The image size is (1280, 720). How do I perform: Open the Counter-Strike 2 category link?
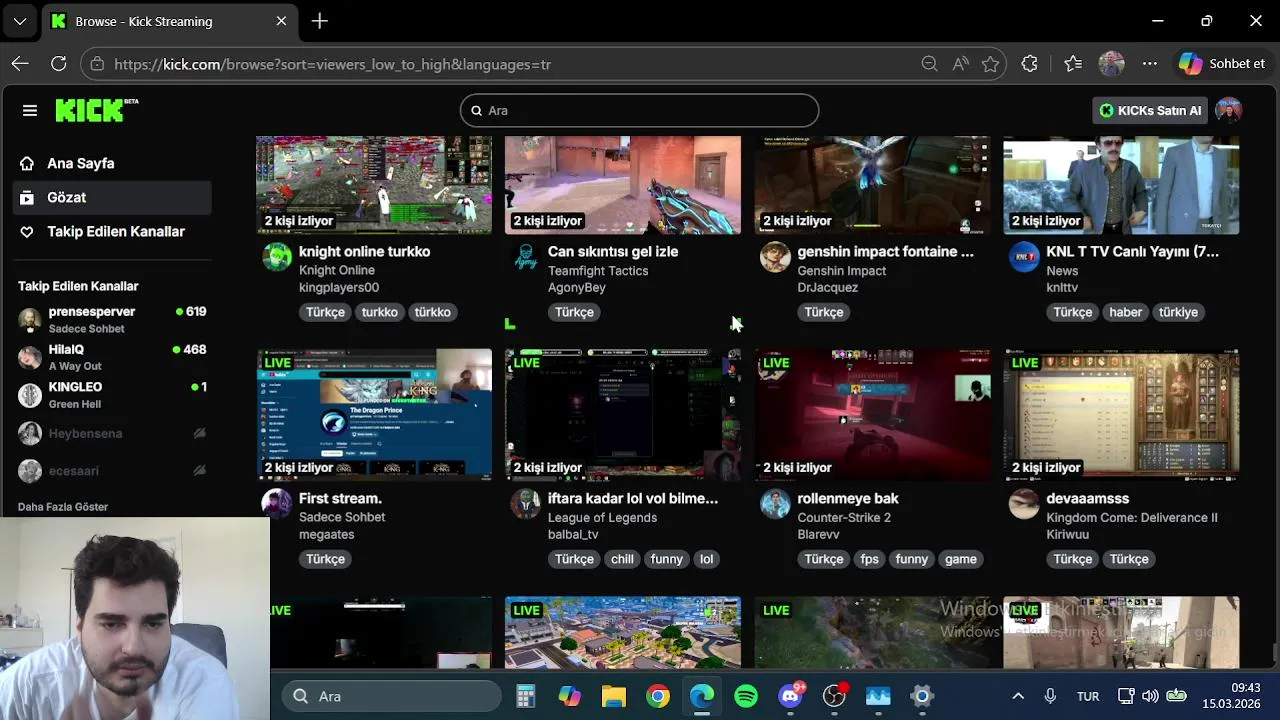click(x=844, y=517)
